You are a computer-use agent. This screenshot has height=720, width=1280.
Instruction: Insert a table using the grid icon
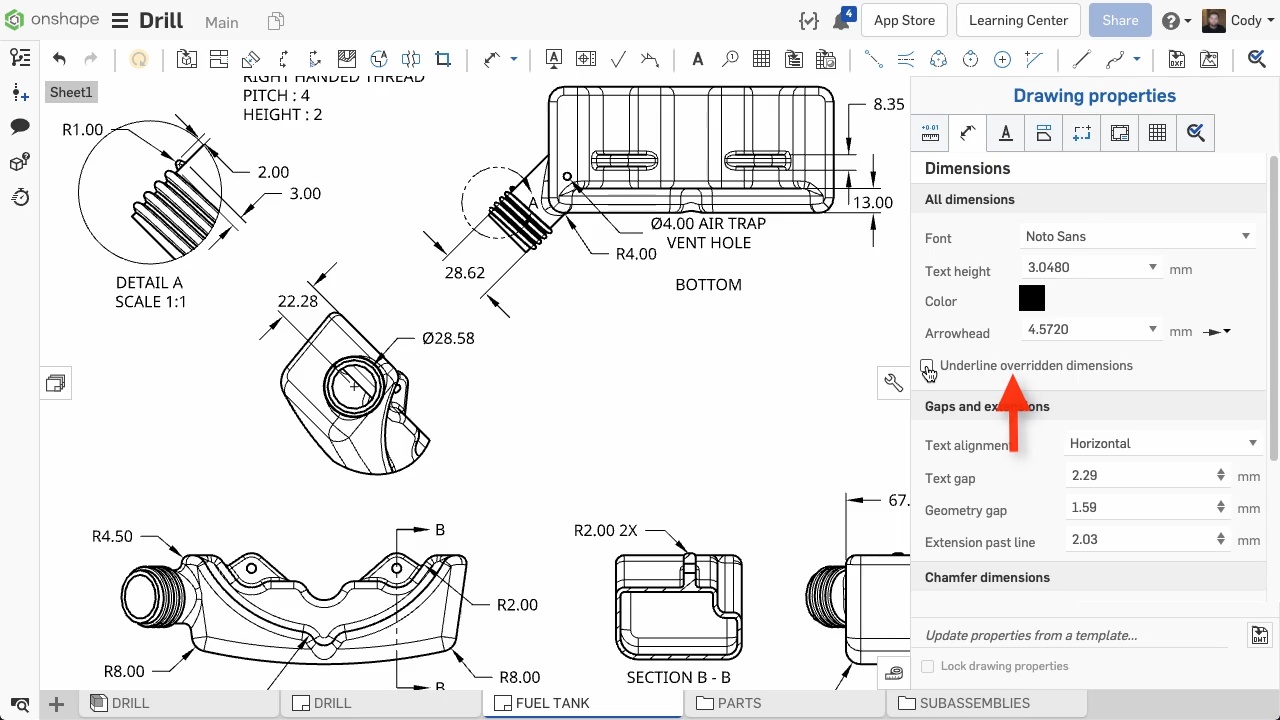click(x=762, y=59)
